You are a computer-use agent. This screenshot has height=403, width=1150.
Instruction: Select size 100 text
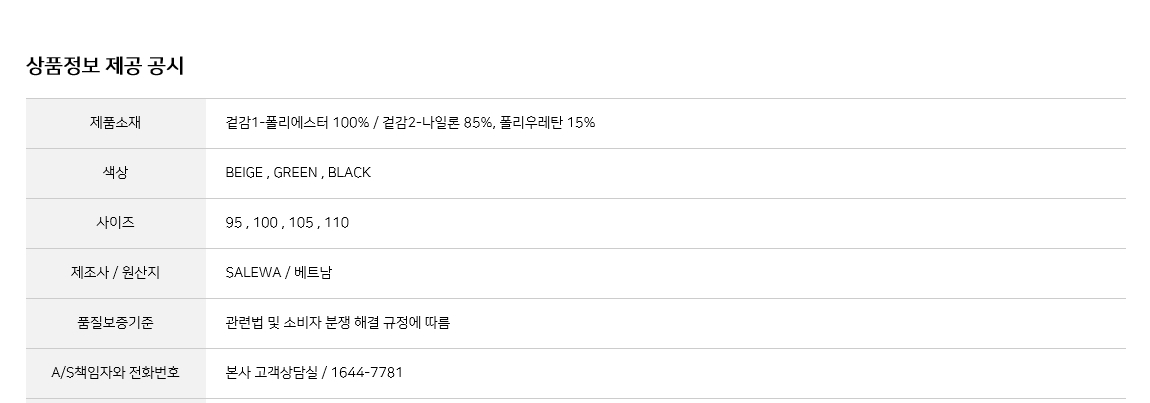(265, 223)
